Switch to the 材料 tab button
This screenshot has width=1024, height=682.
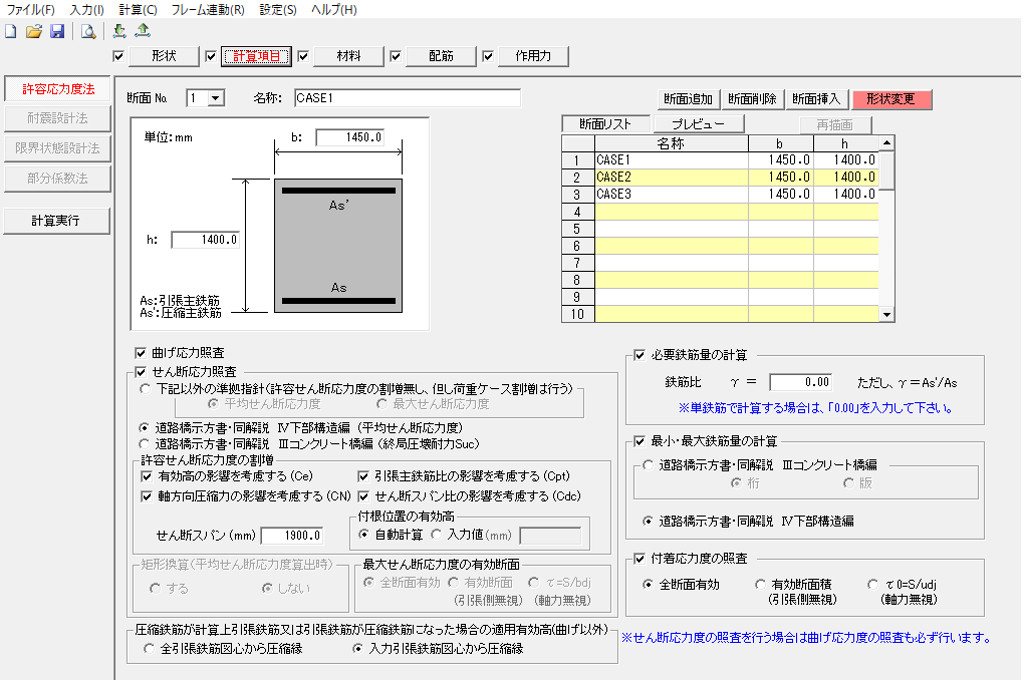[x=349, y=56]
